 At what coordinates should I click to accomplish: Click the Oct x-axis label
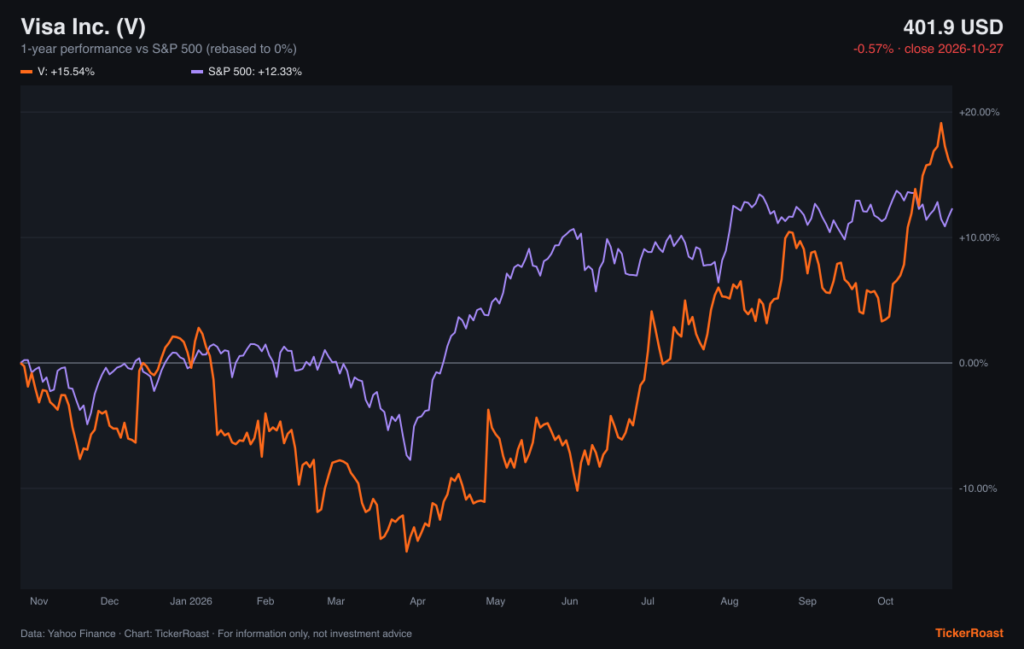(885, 601)
